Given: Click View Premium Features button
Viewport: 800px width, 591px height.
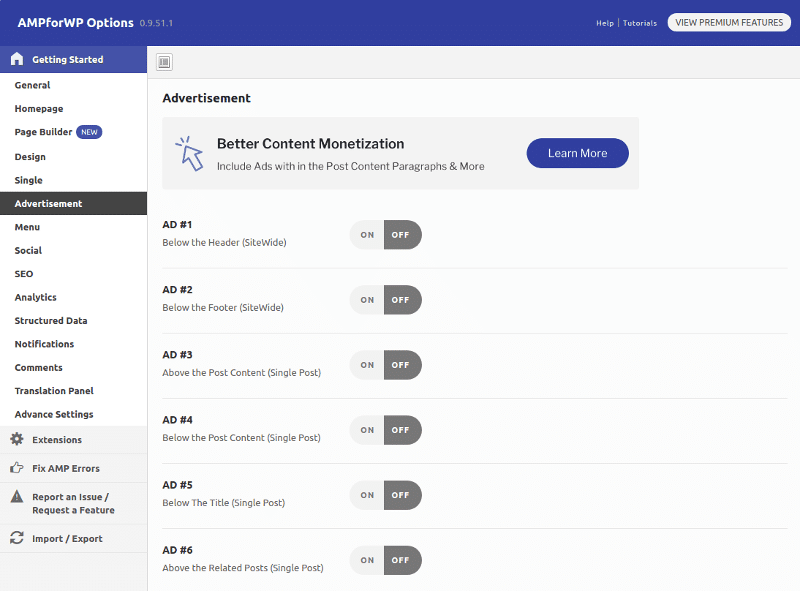Looking at the screenshot, I should [x=729, y=22].
